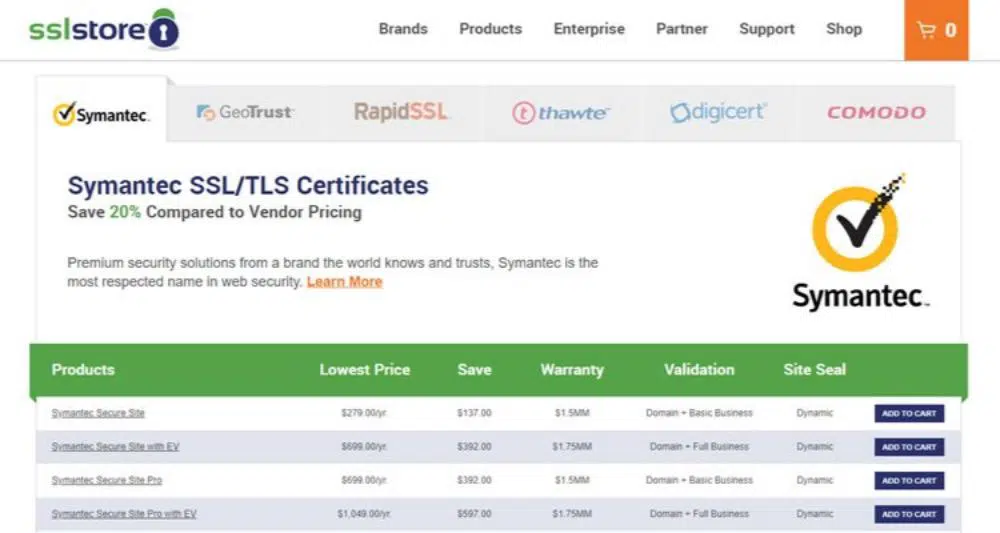Open the COMODO brand tab
1000x533 pixels.
(x=876, y=113)
